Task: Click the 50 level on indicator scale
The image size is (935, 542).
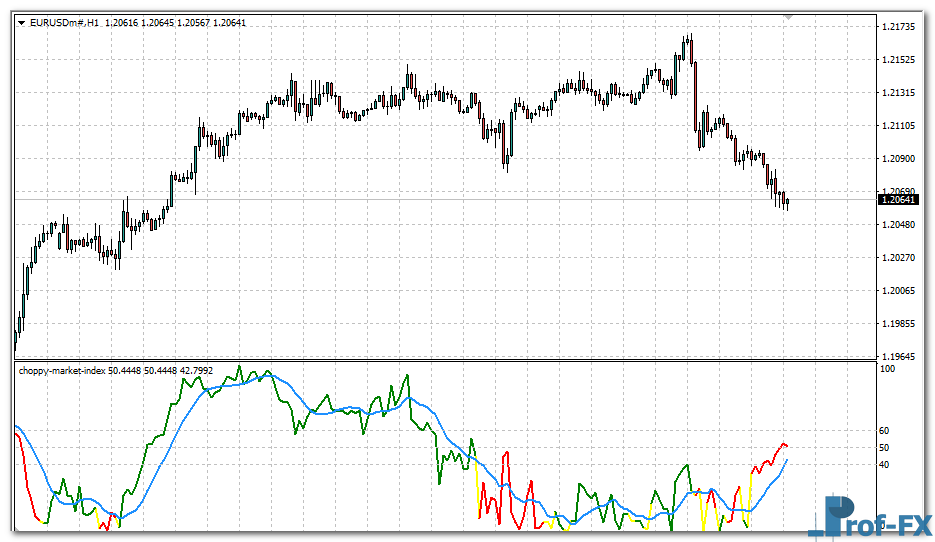Action: 884,447
